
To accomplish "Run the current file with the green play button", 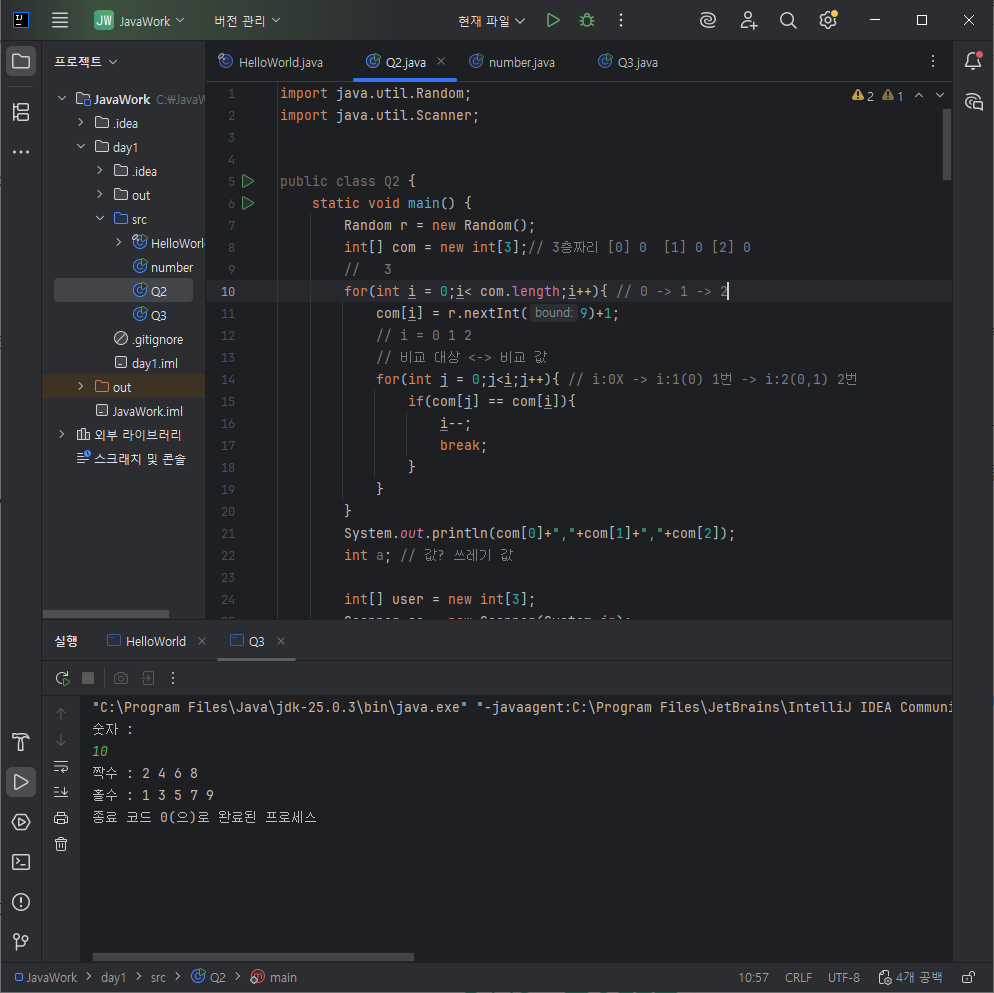I will coord(553,20).
